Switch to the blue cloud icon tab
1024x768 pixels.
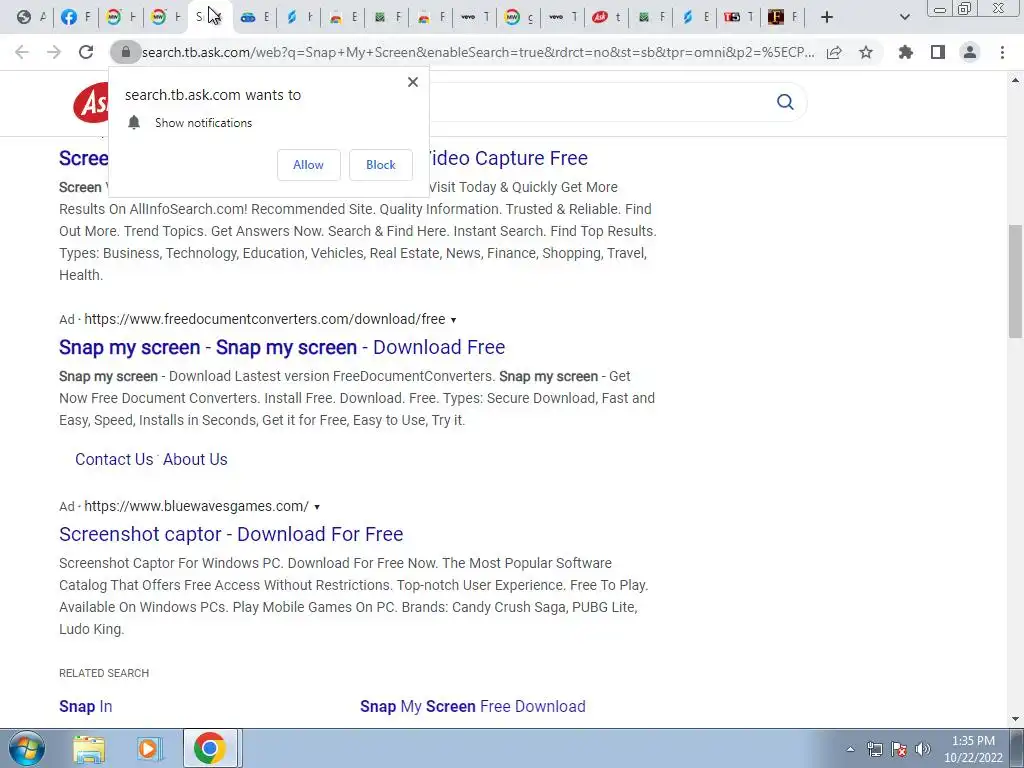click(254, 17)
